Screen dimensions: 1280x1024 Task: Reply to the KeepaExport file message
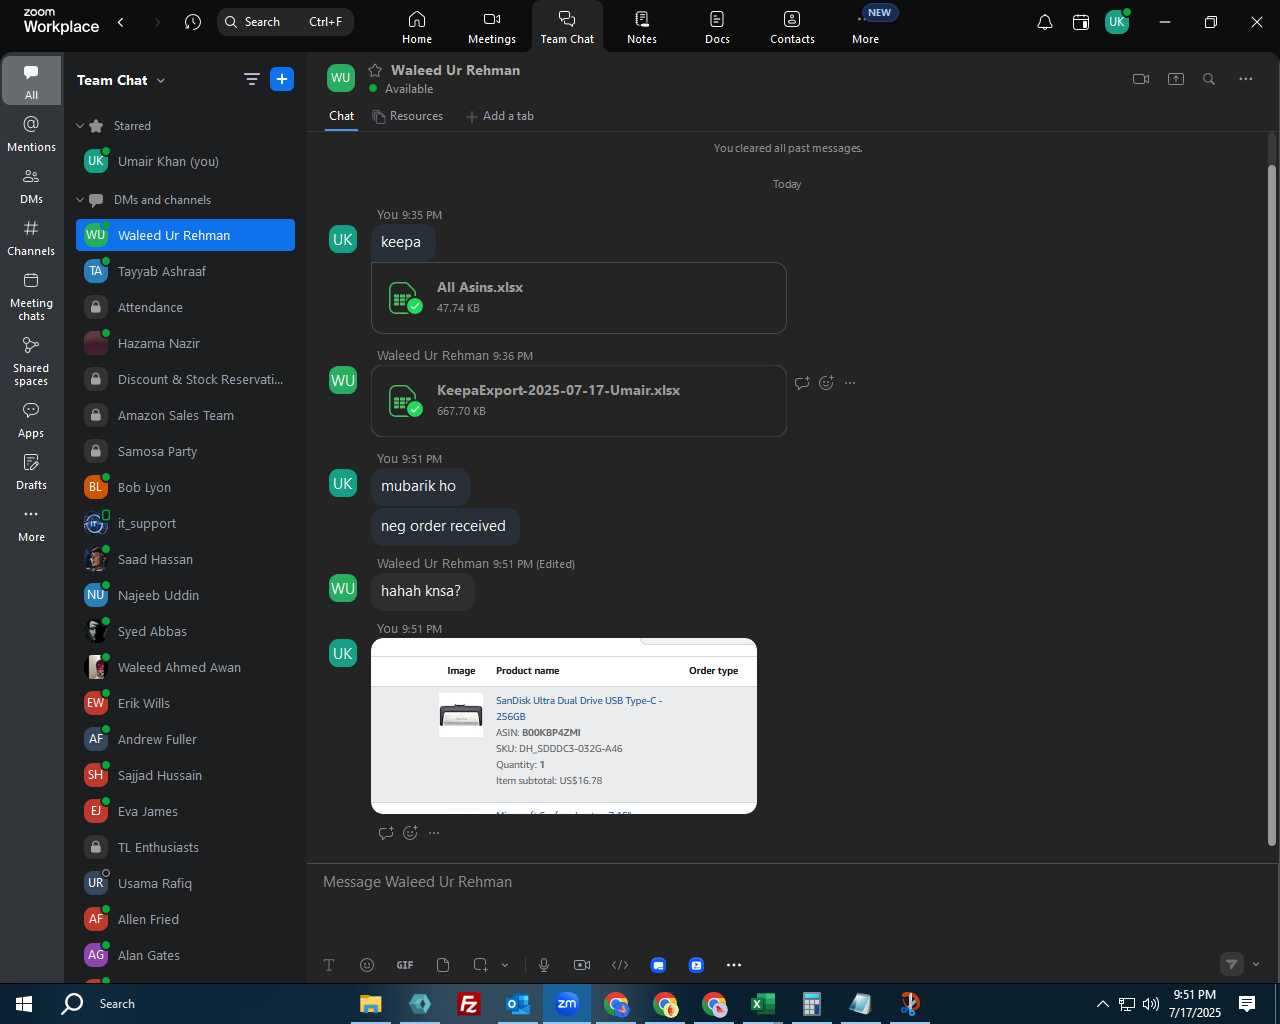pos(802,383)
